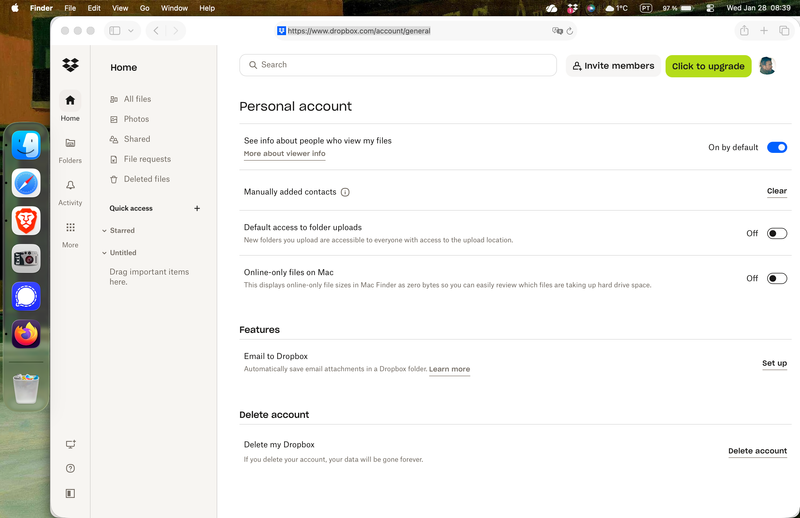
Task: Click the Dropbox search field
Action: 398,65
